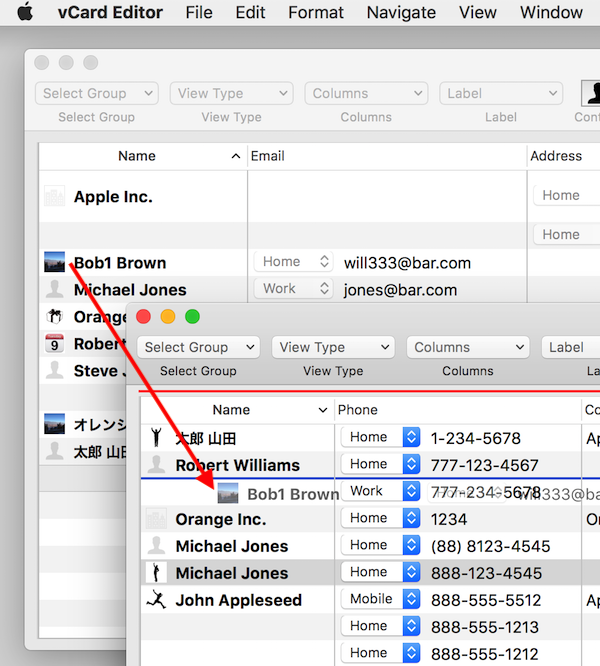
Task: Edit the will333@bar.com email field
Action: click(407, 263)
